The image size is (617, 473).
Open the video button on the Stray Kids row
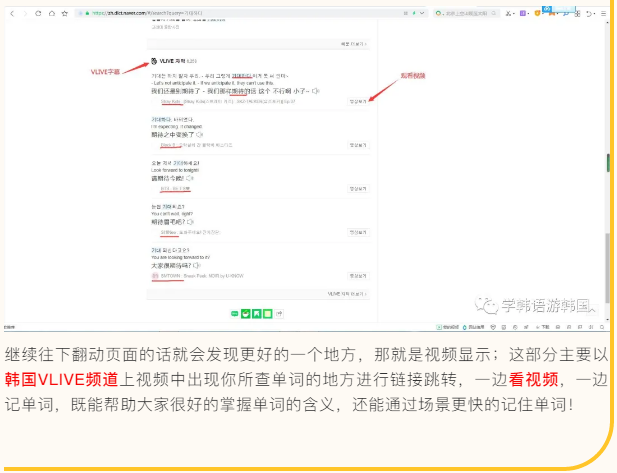(358, 102)
